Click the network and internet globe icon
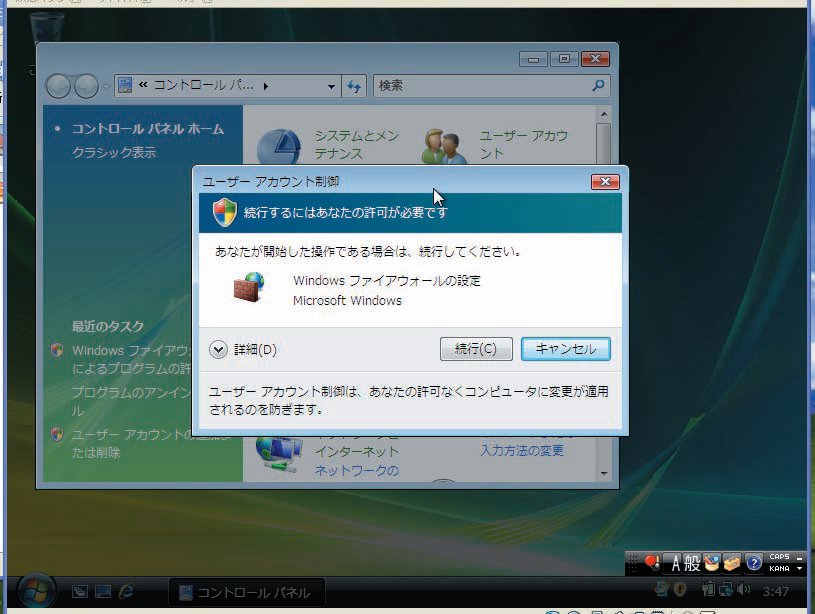The height and width of the screenshot is (614, 815). point(279,456)
